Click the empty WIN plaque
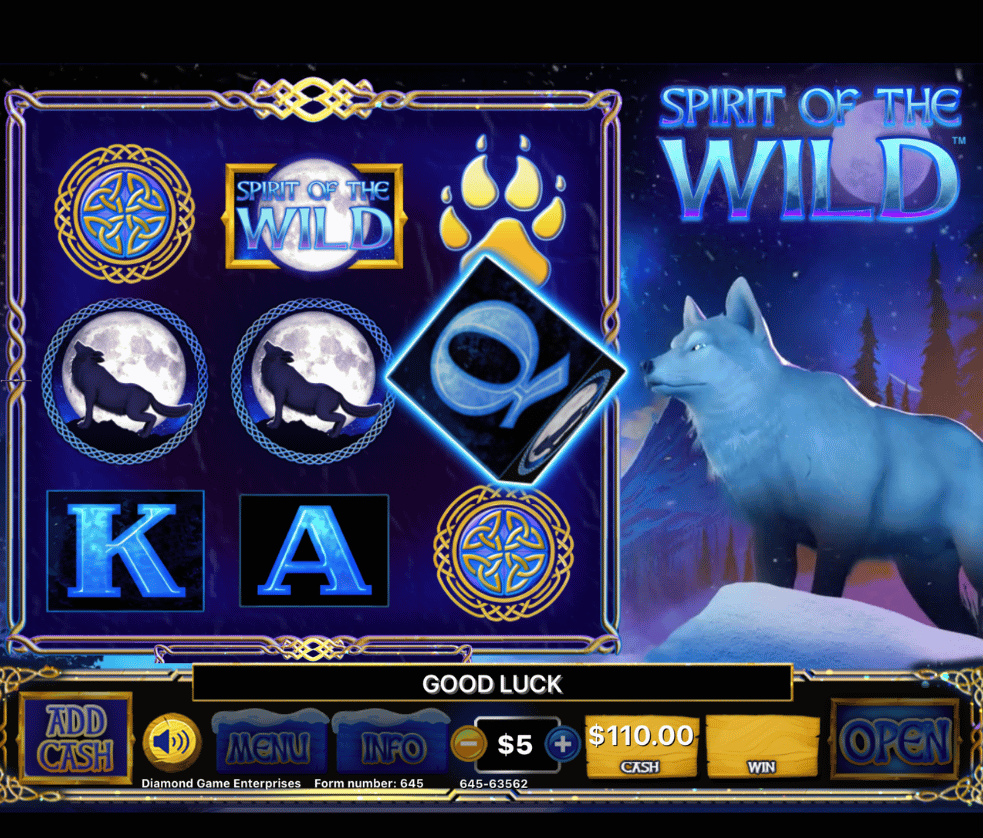Viewport: 983px width, 838px height. 762,746
